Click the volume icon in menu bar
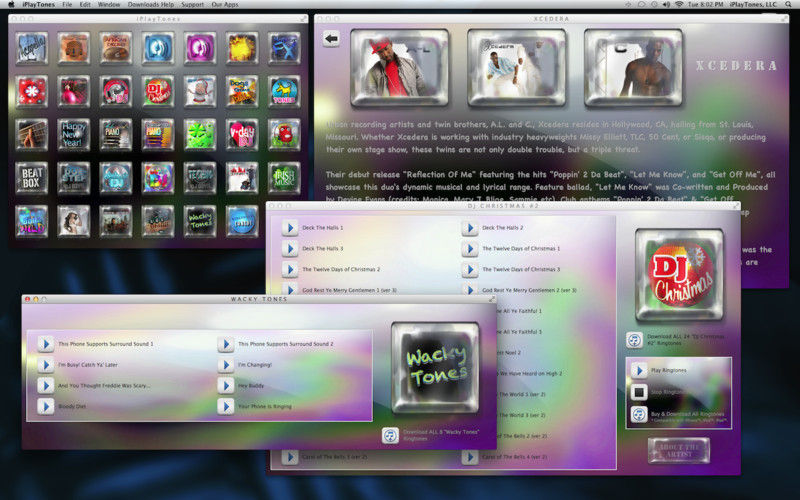The image size is (800, 500). click(667, 4)
